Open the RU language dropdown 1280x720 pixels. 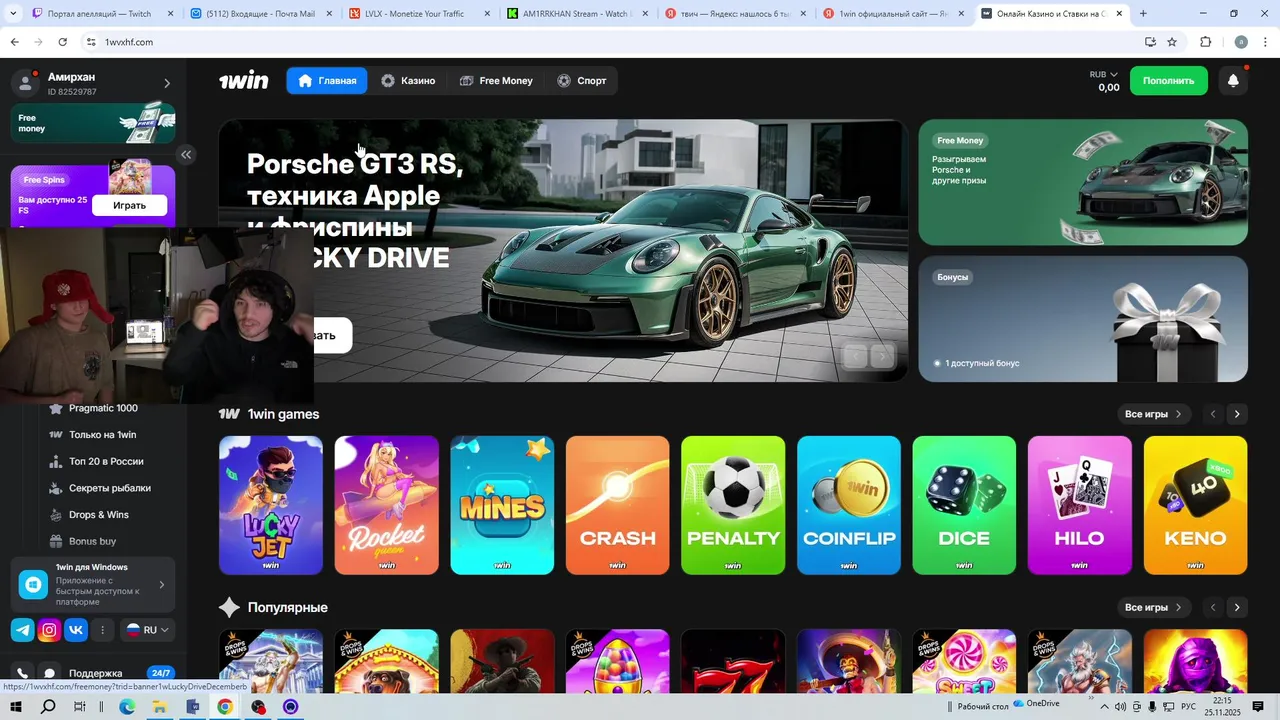(147, 630)
